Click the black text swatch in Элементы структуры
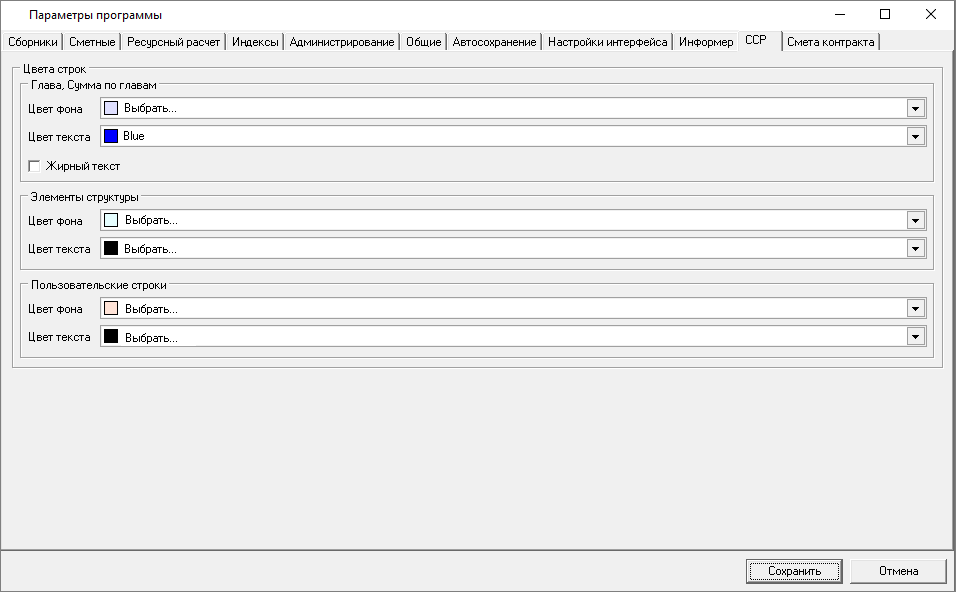 coord(111,249)
